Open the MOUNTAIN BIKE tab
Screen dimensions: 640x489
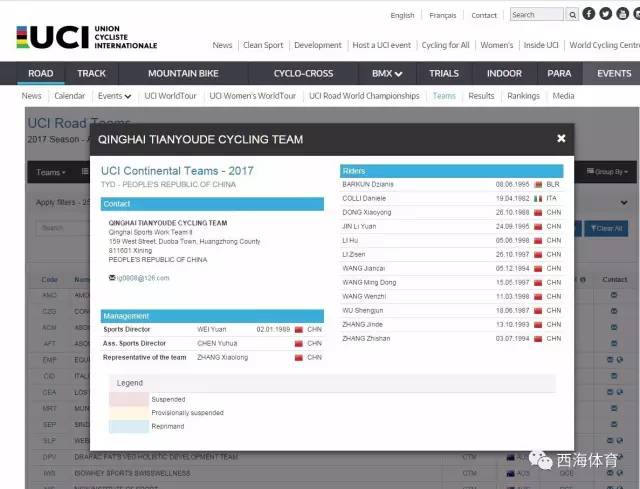[183, 73]
